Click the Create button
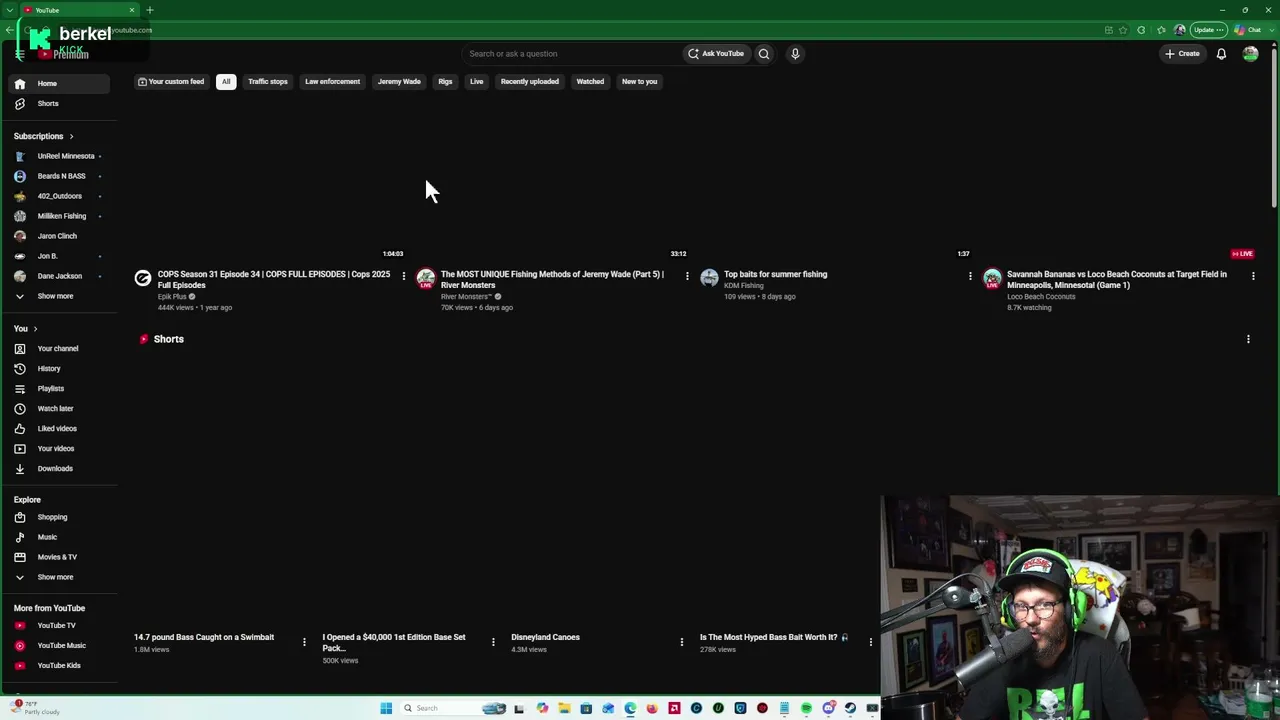This screenshot has height=720, width=1280. point(1182,54)
